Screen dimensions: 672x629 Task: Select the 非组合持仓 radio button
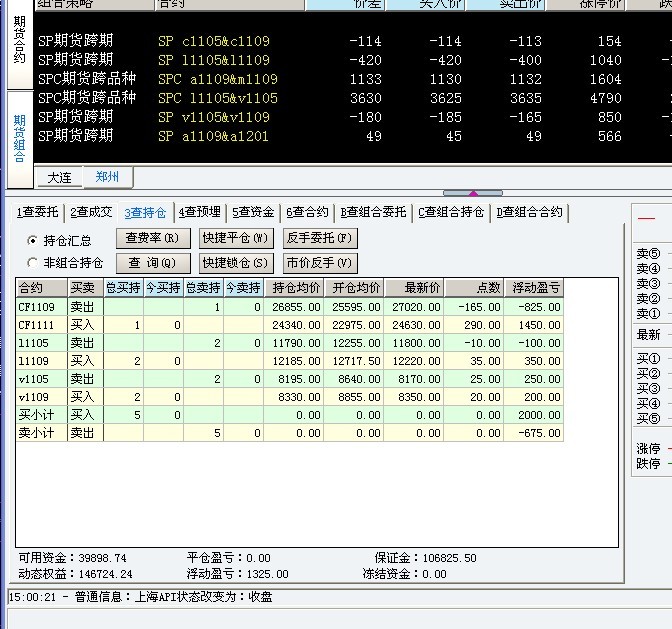coord(33,263)
